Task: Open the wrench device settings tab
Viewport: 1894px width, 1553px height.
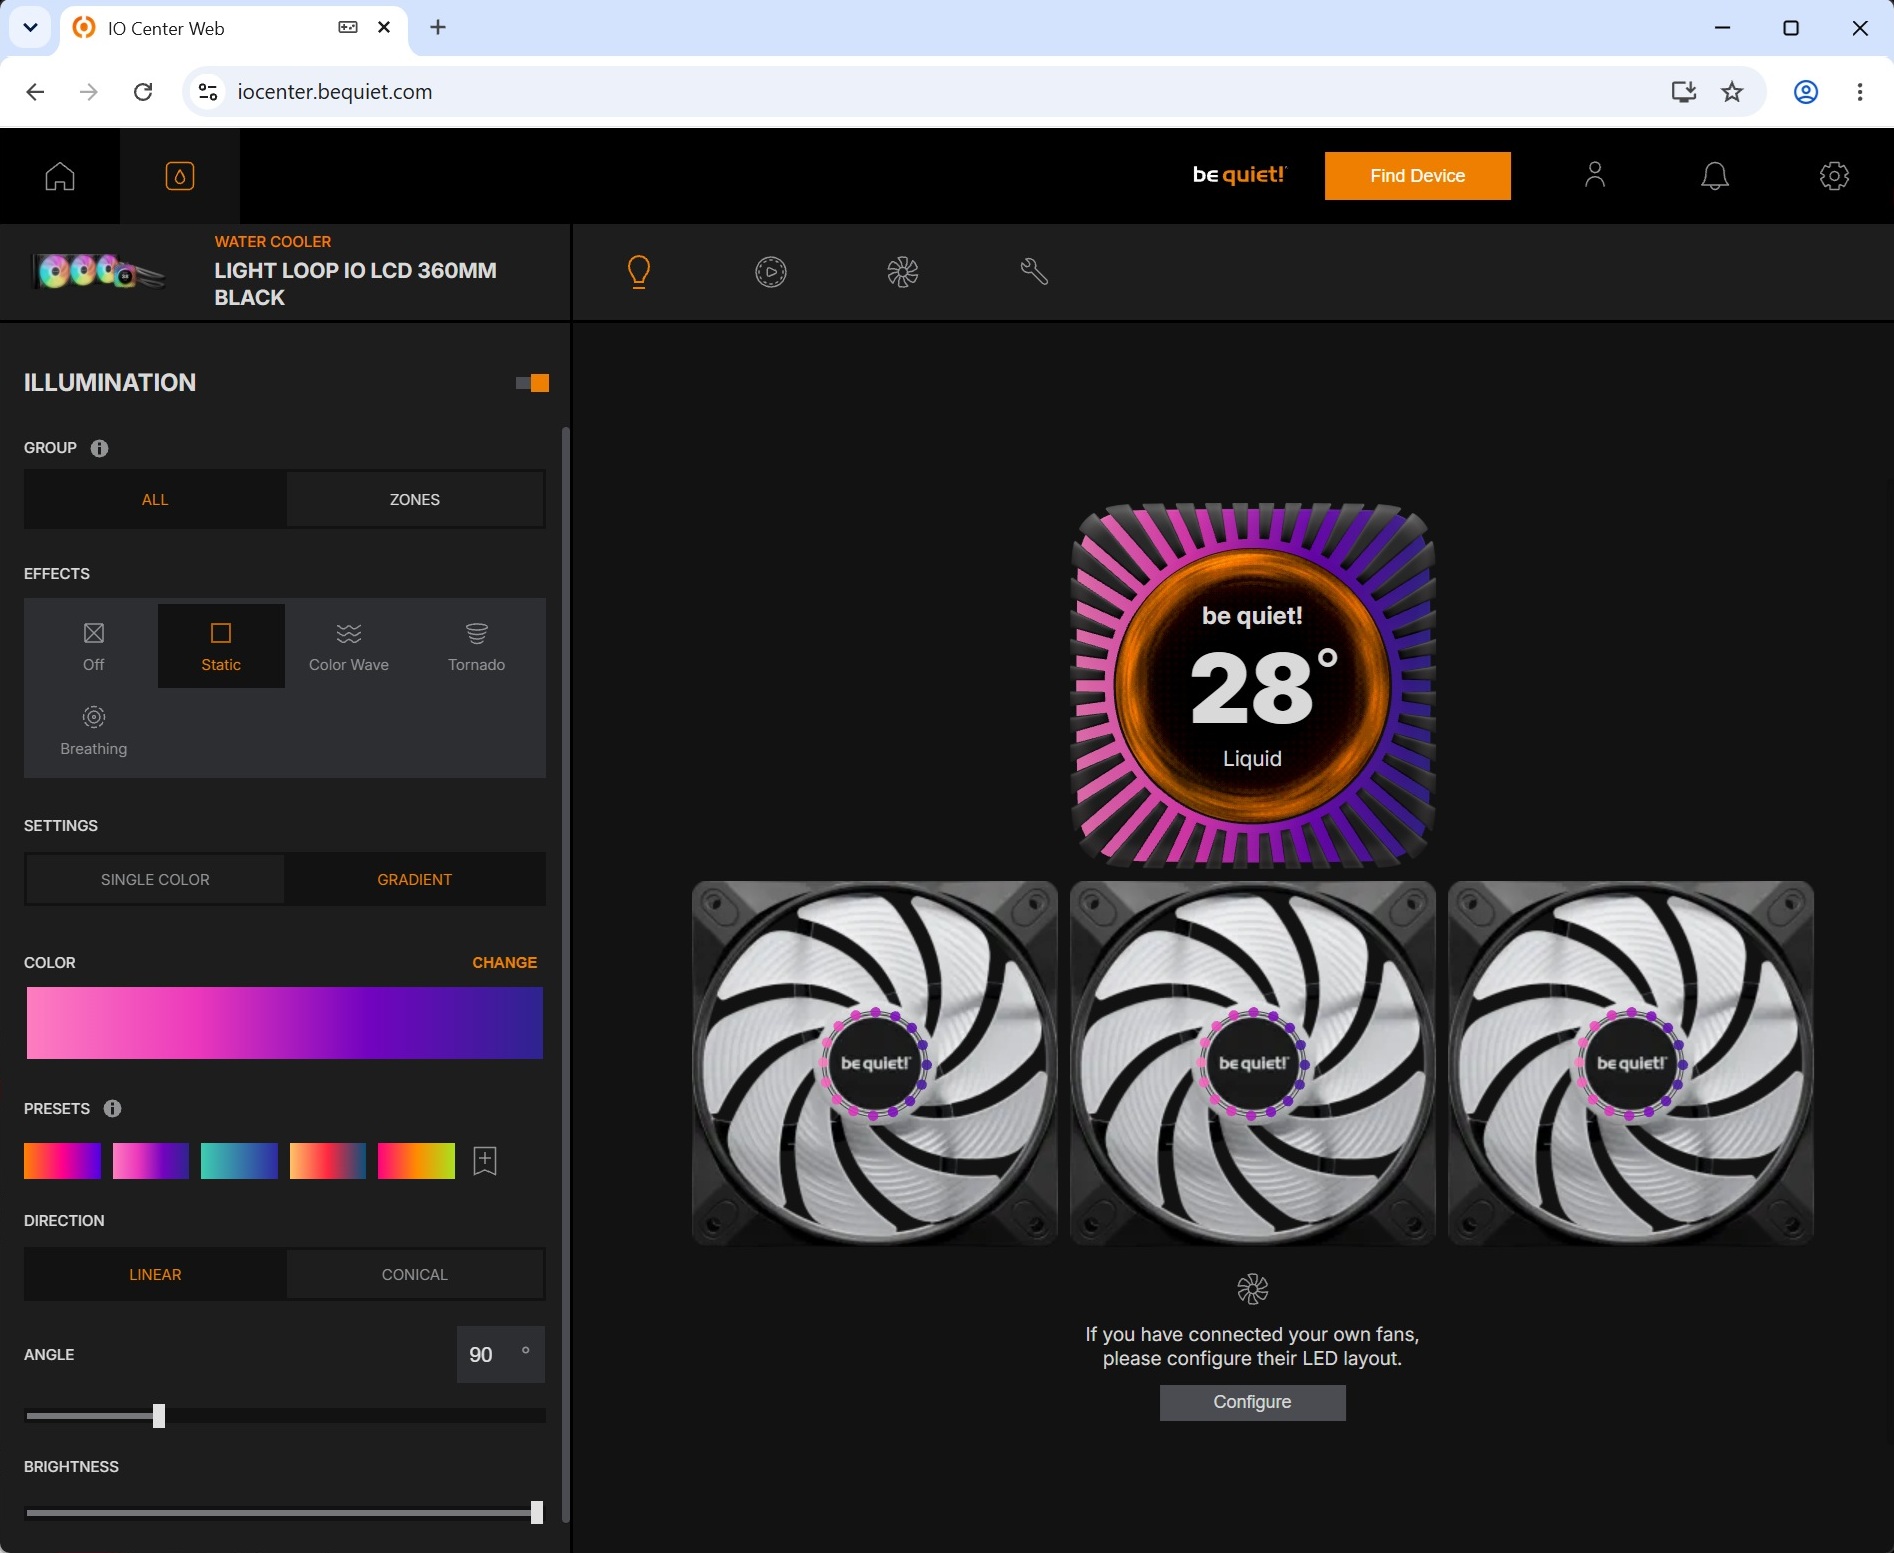Action: (x=1034, y=272)
